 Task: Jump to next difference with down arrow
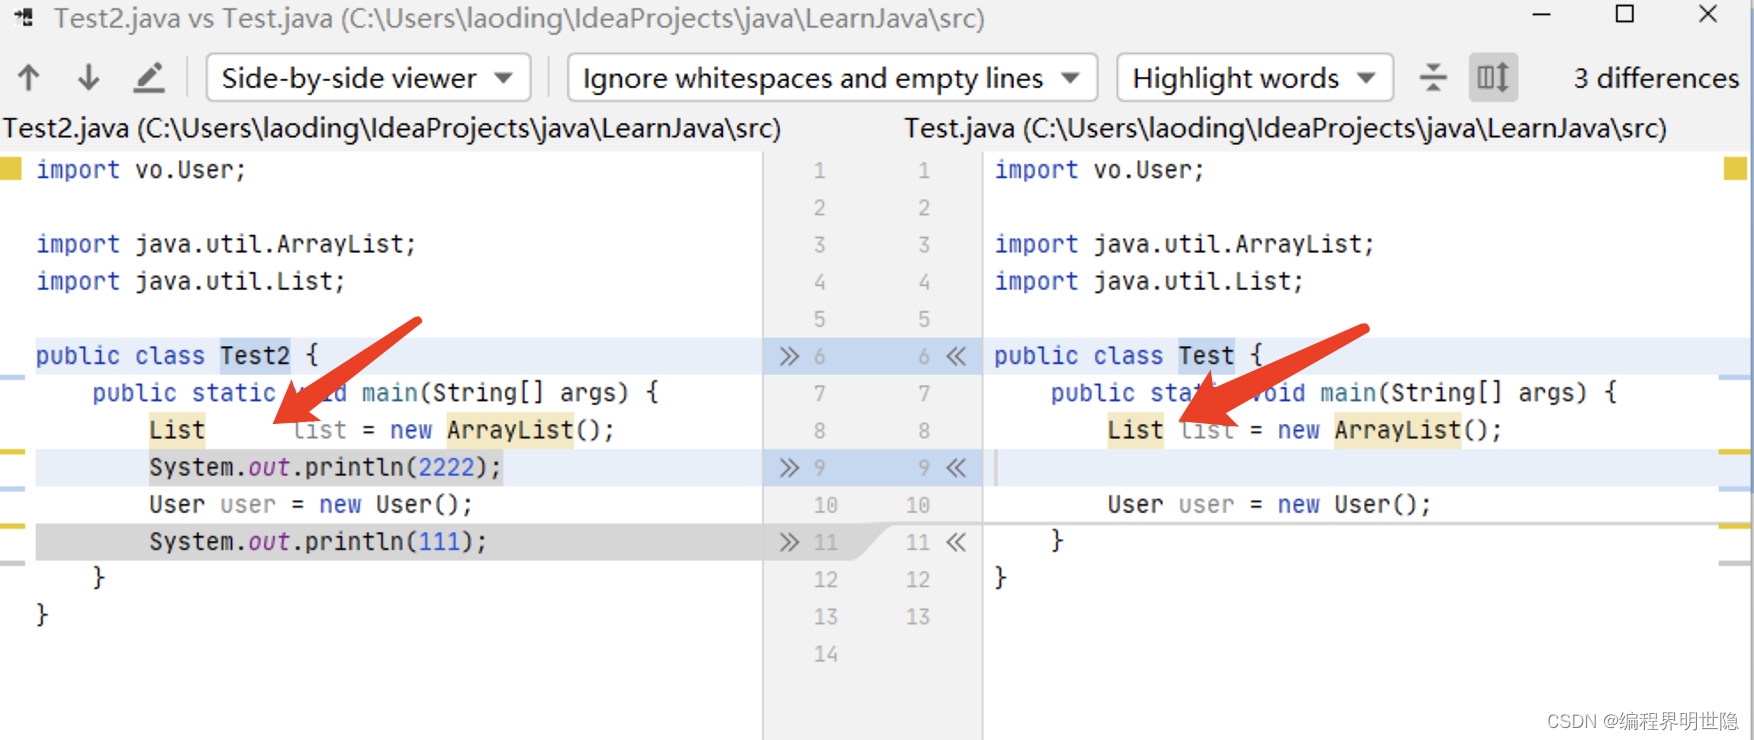click(89, 78)
